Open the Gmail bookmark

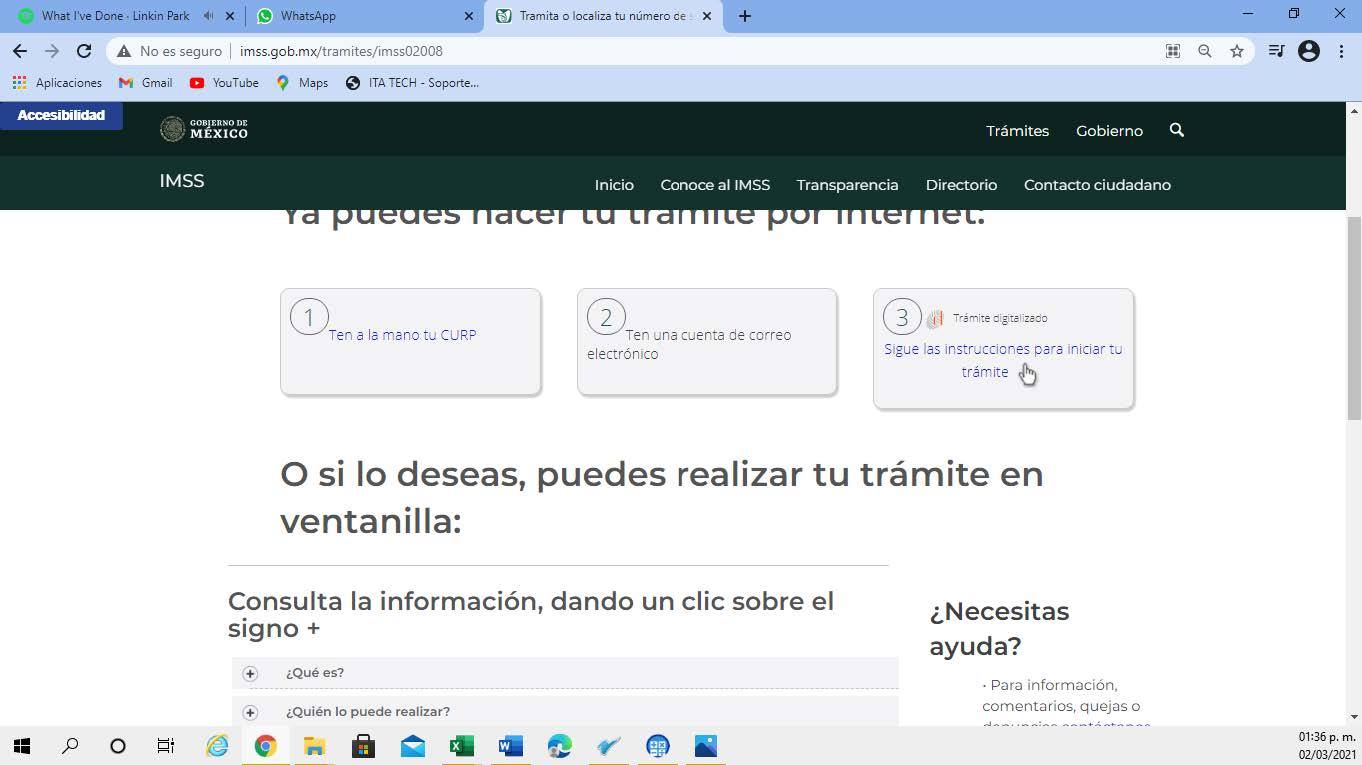tap(146, 83)
